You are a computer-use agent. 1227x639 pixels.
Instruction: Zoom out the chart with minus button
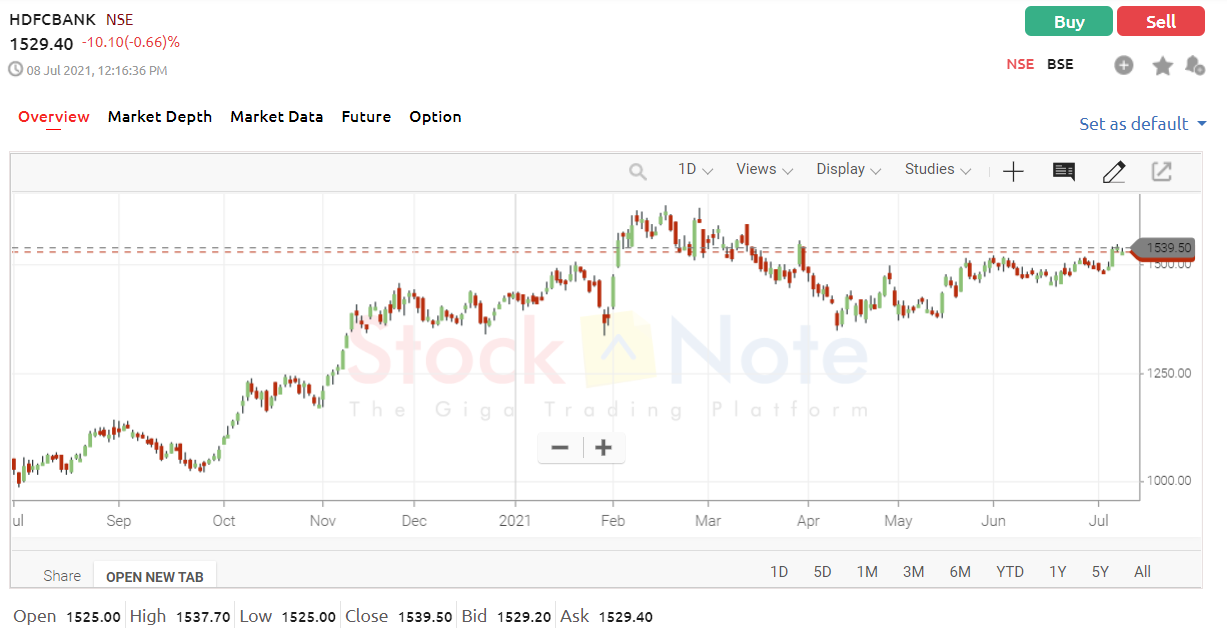(x=560, y=448)
